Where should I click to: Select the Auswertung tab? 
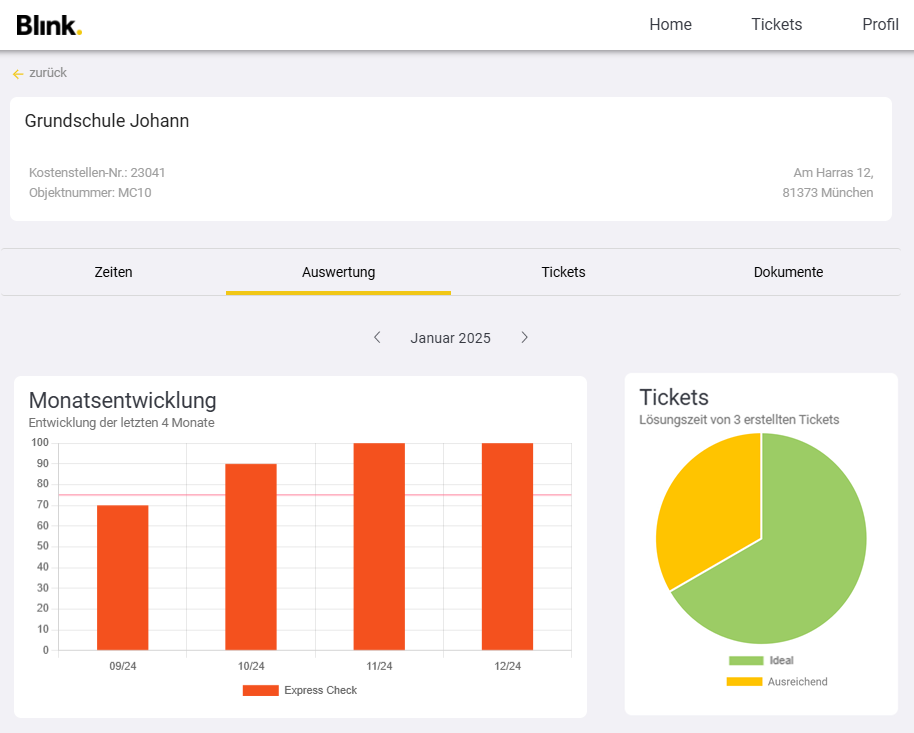coord(338,272)
